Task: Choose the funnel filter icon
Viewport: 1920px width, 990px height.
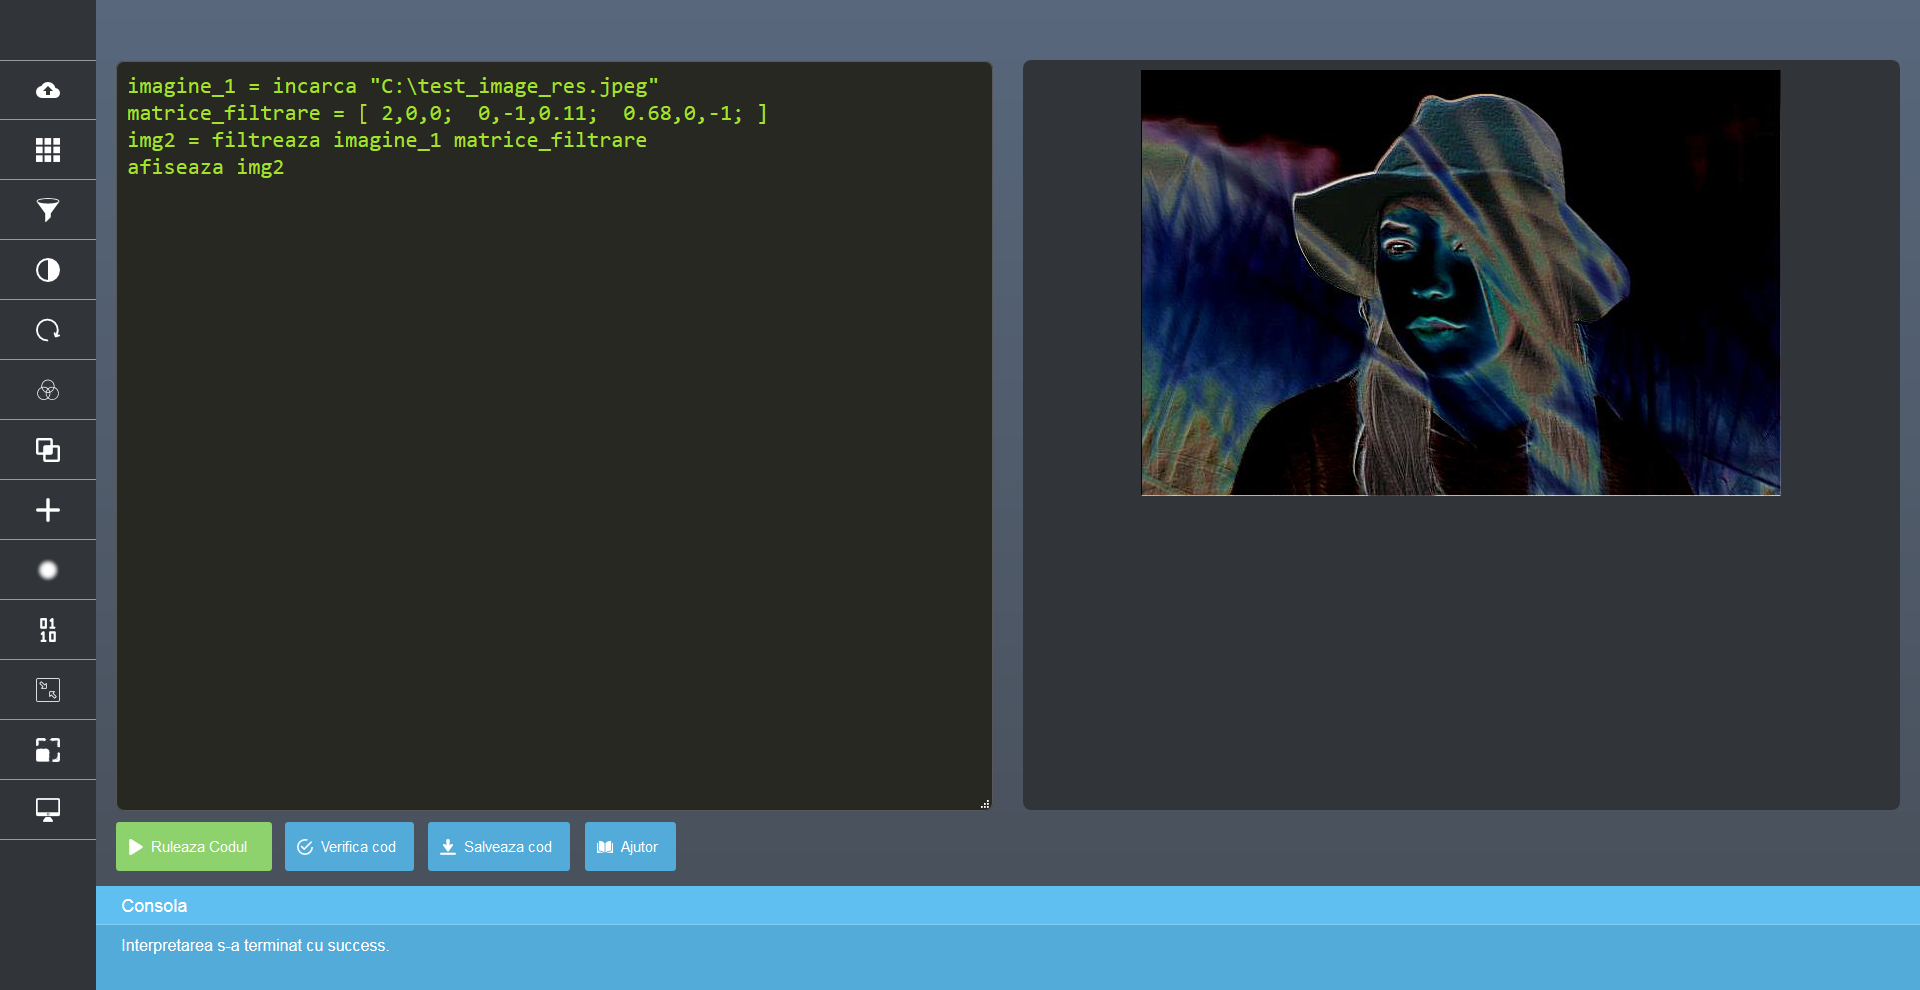Action: click(48, 210)
